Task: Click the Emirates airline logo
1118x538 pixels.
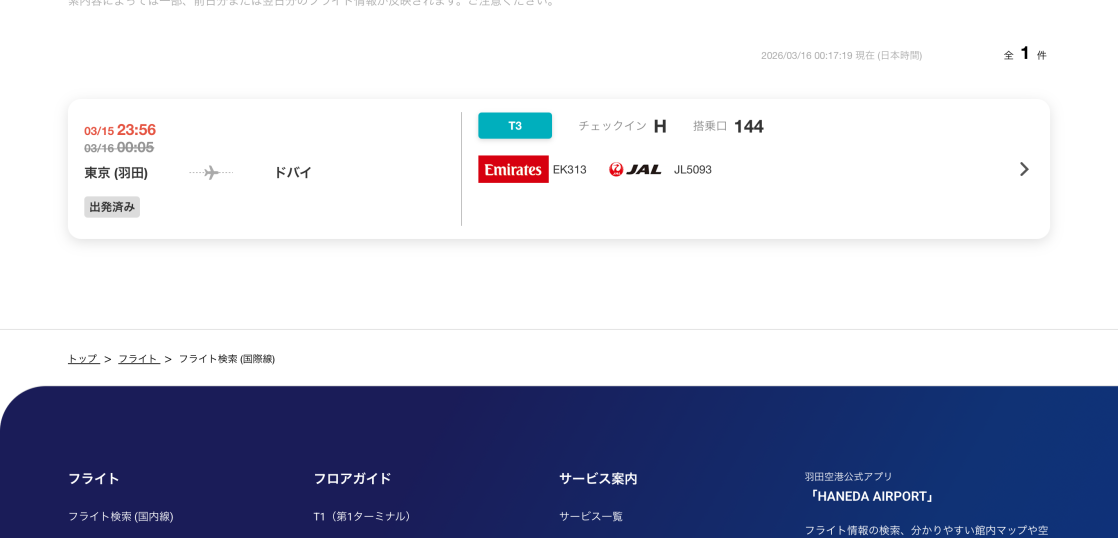Action: [x=513, y=169]
